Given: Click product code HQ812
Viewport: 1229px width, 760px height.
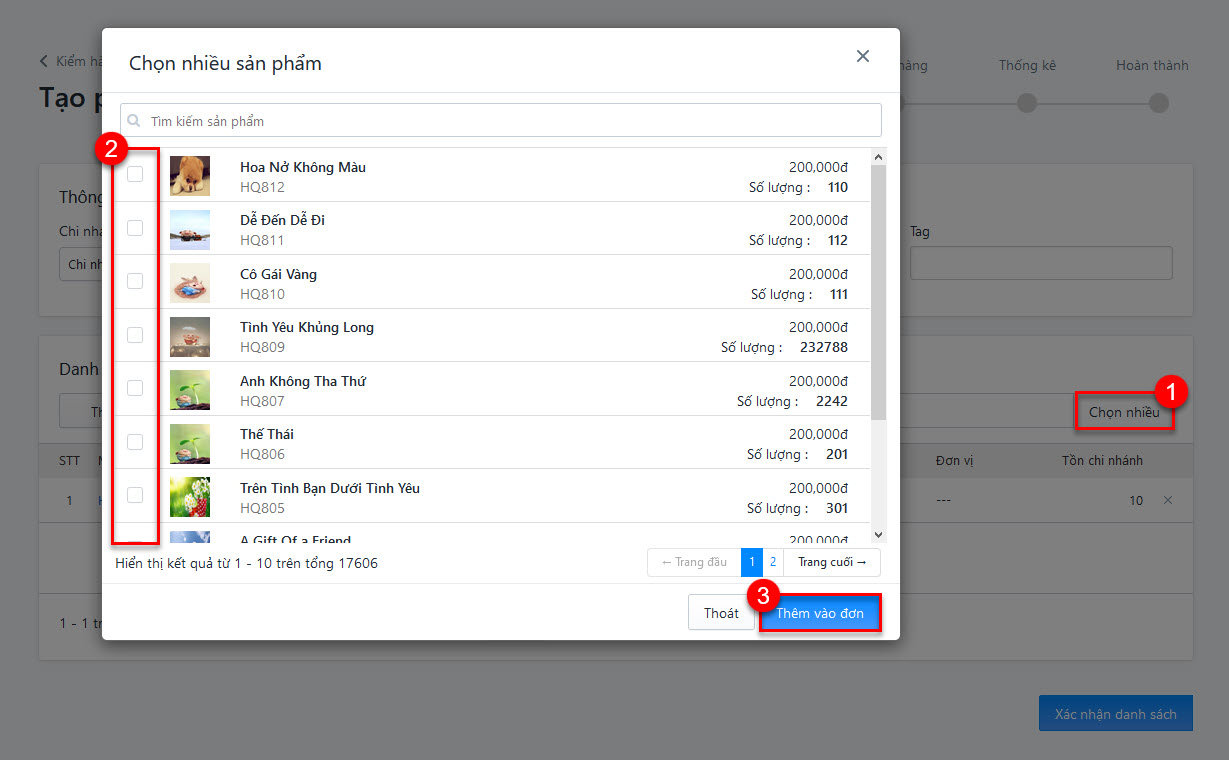Looking at the screenshot, I should click(262, 187).
